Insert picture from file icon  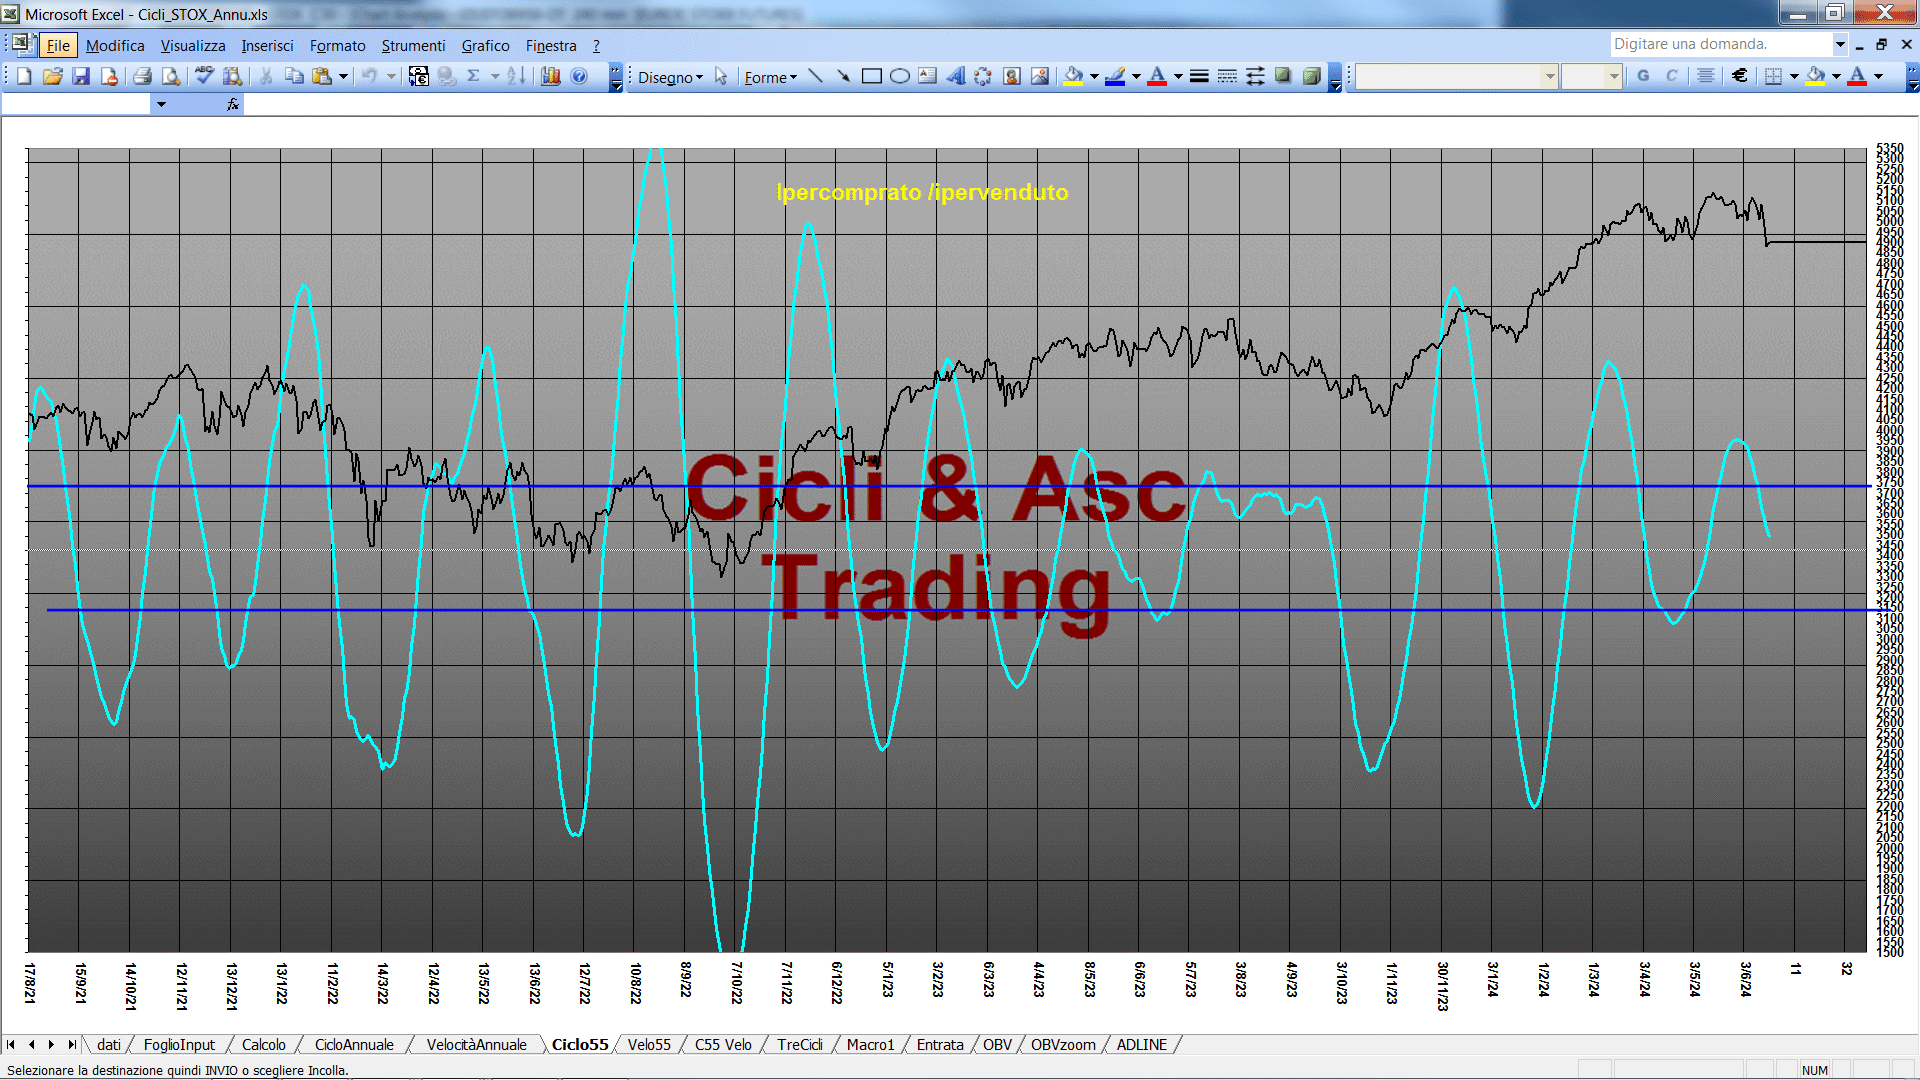pos(1039,76)
